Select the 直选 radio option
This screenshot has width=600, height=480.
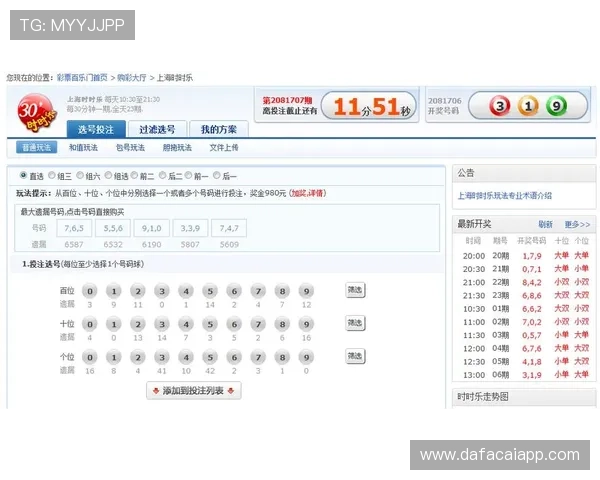click(x=23, y=175)
